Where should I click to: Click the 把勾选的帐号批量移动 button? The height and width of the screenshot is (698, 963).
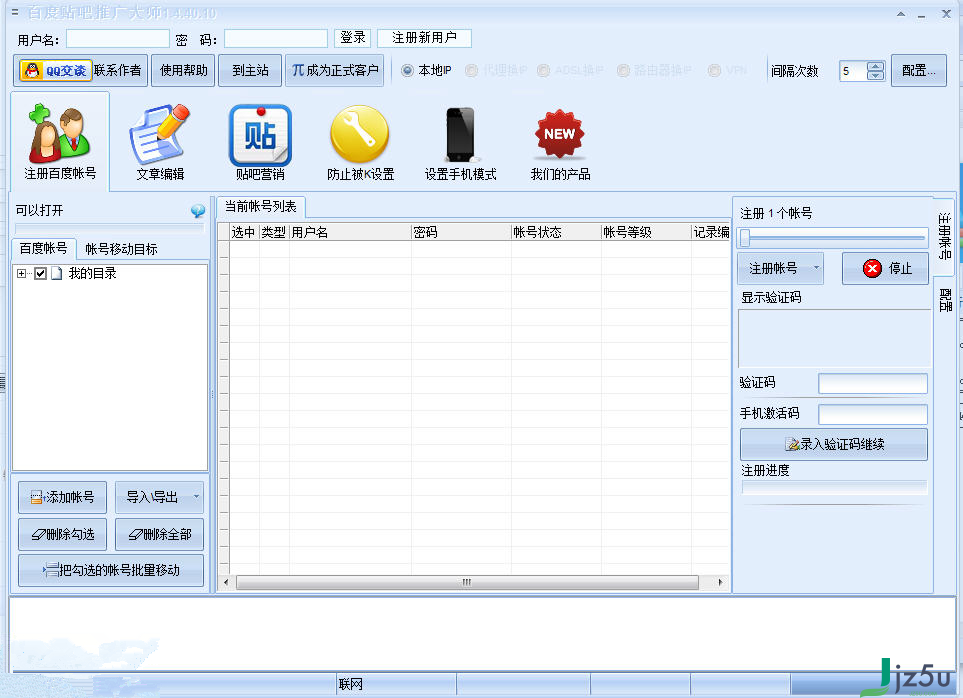coord(111,570)
